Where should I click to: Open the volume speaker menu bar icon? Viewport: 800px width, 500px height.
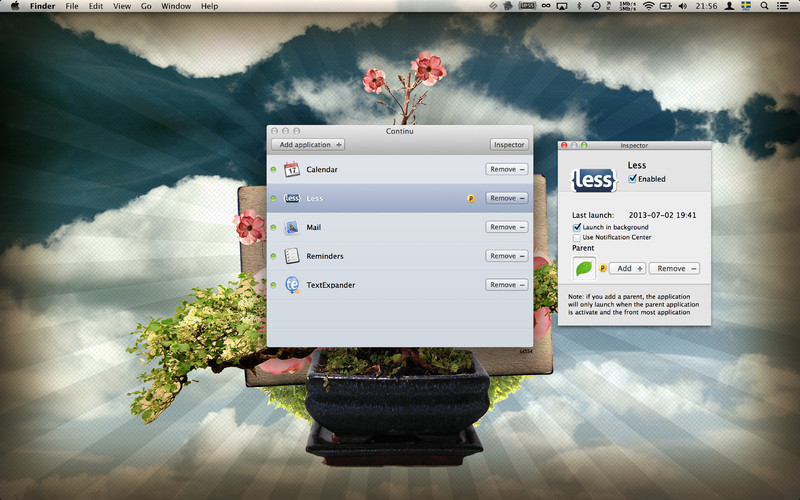683,6
